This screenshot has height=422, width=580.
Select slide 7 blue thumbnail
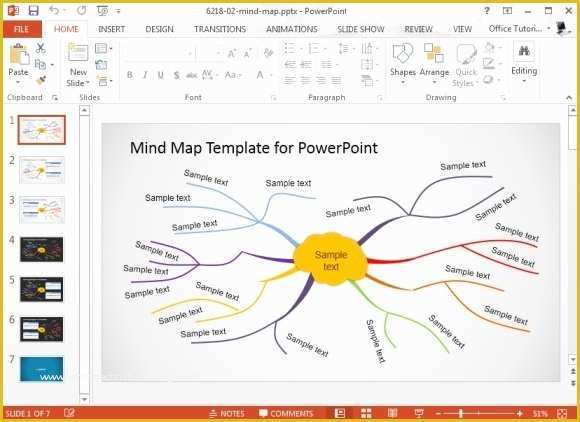pos(41,369)
